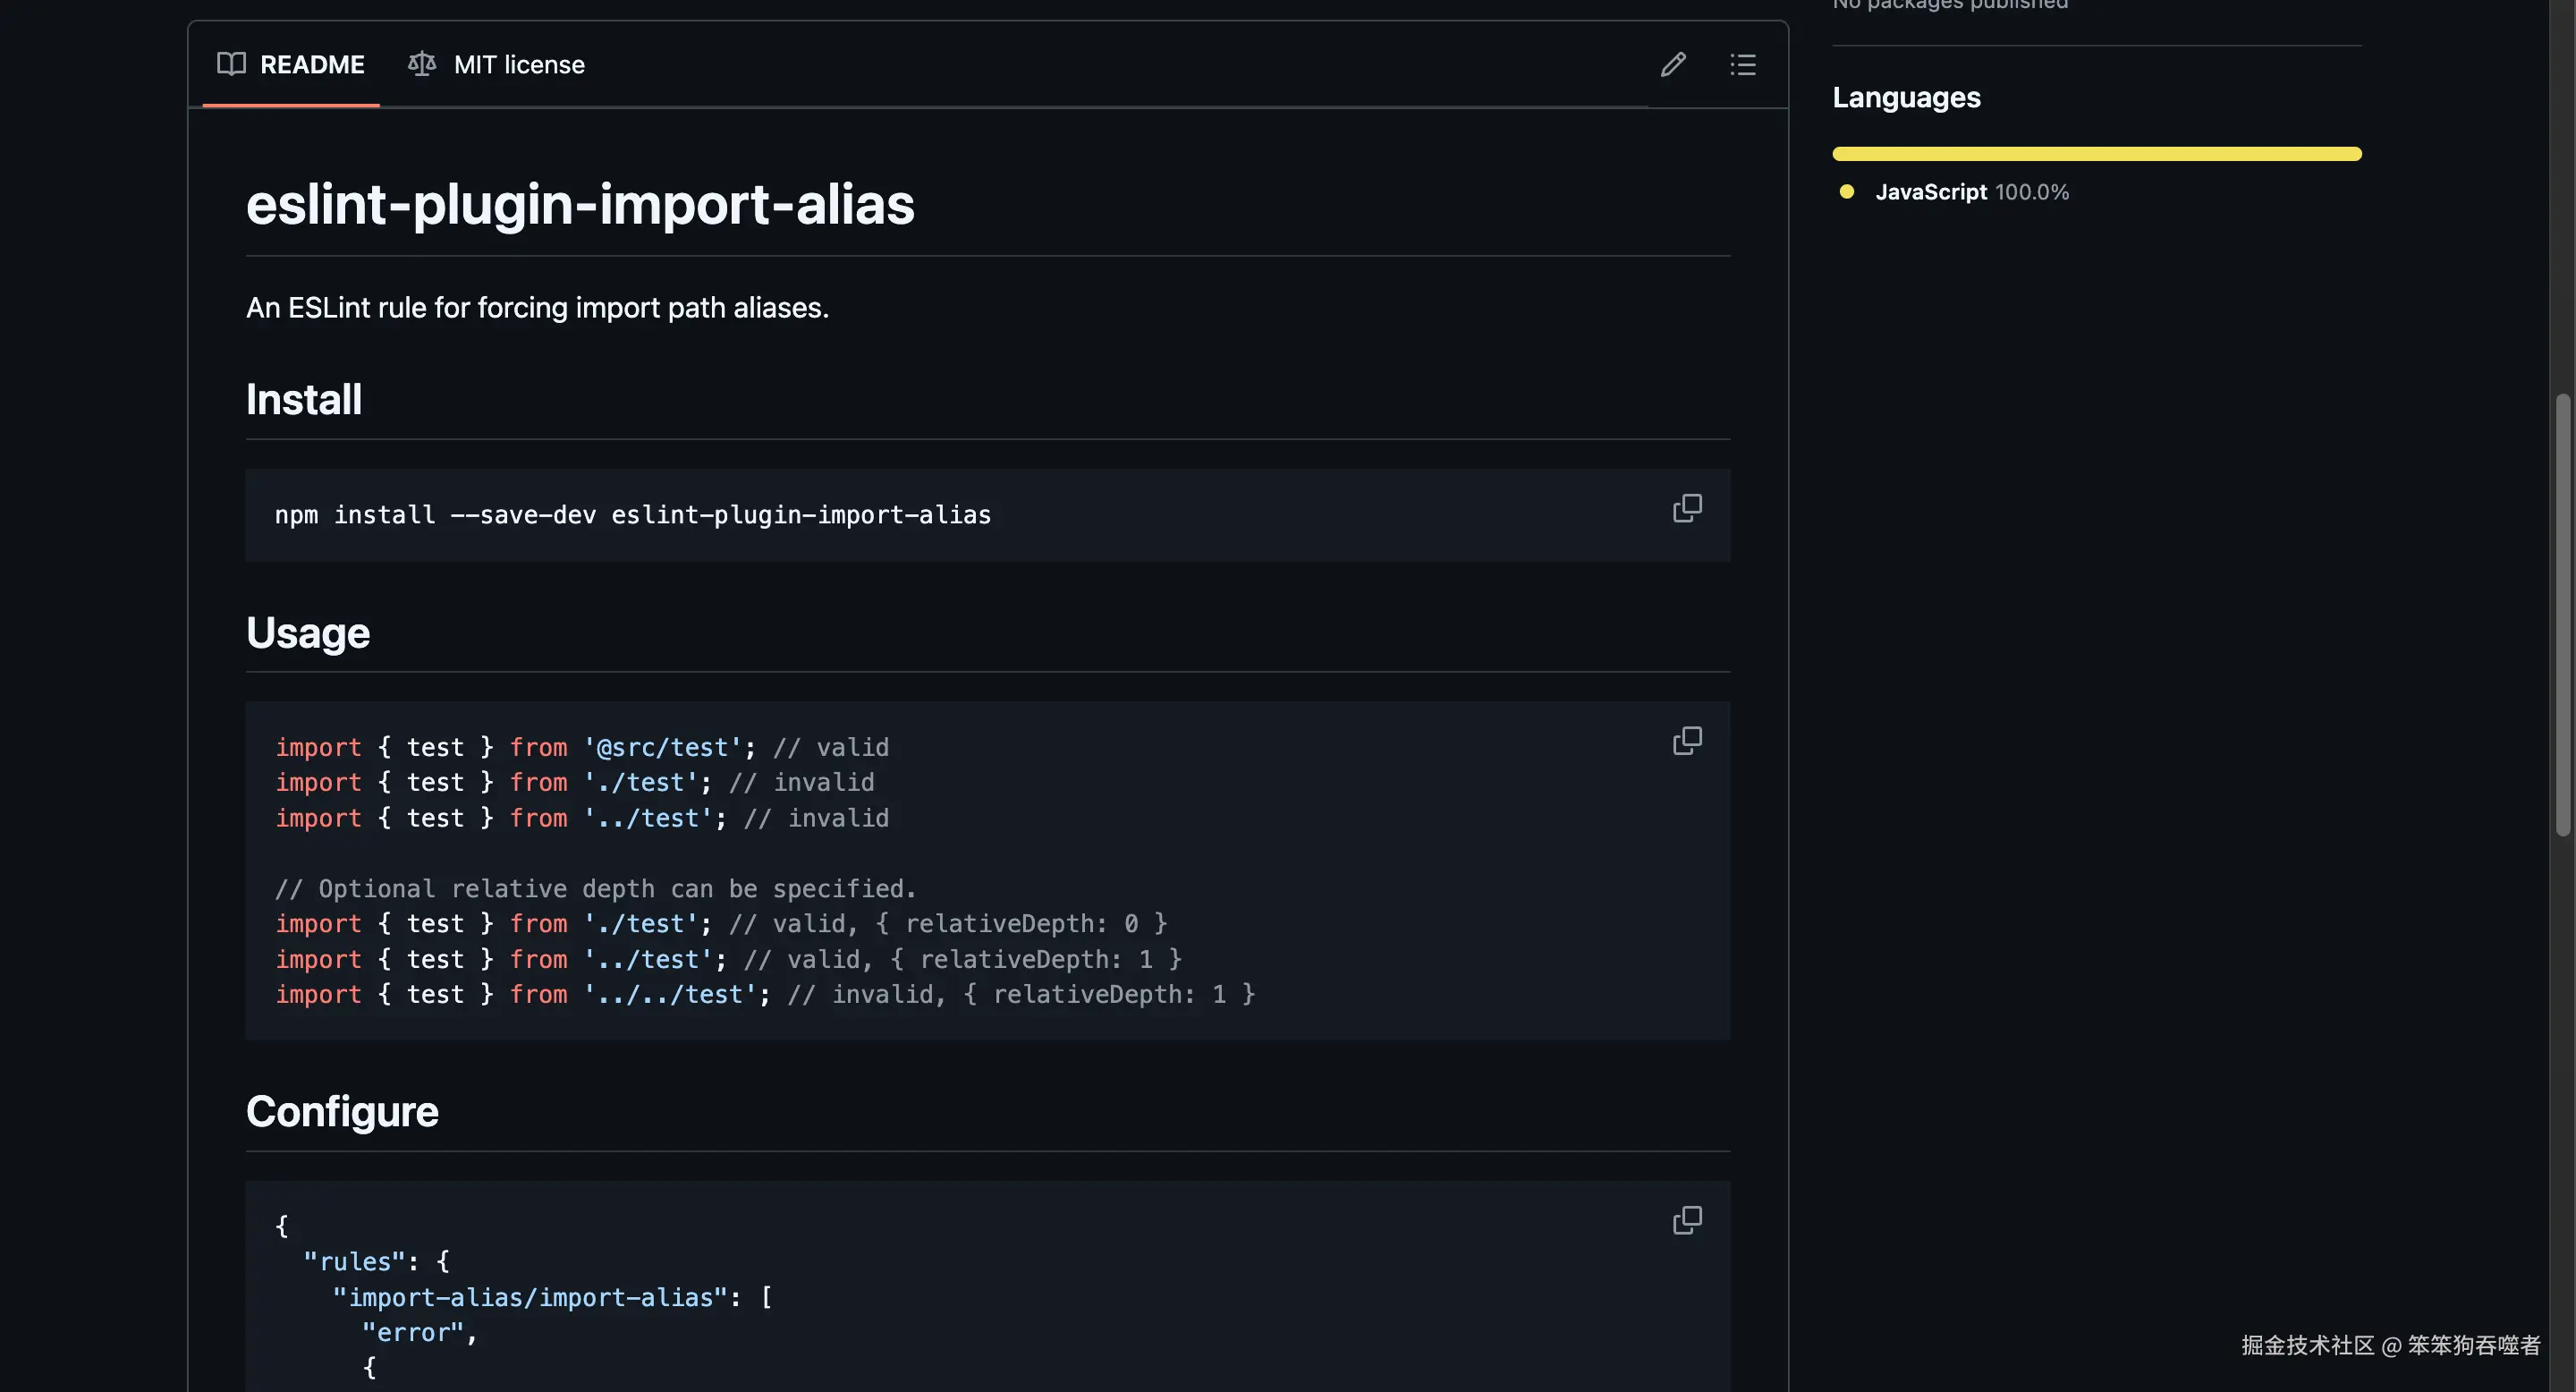Click the eslint-plugin-import-alias title heading
Viewport: 2576px width, 1392px height.
click(580, 204)
